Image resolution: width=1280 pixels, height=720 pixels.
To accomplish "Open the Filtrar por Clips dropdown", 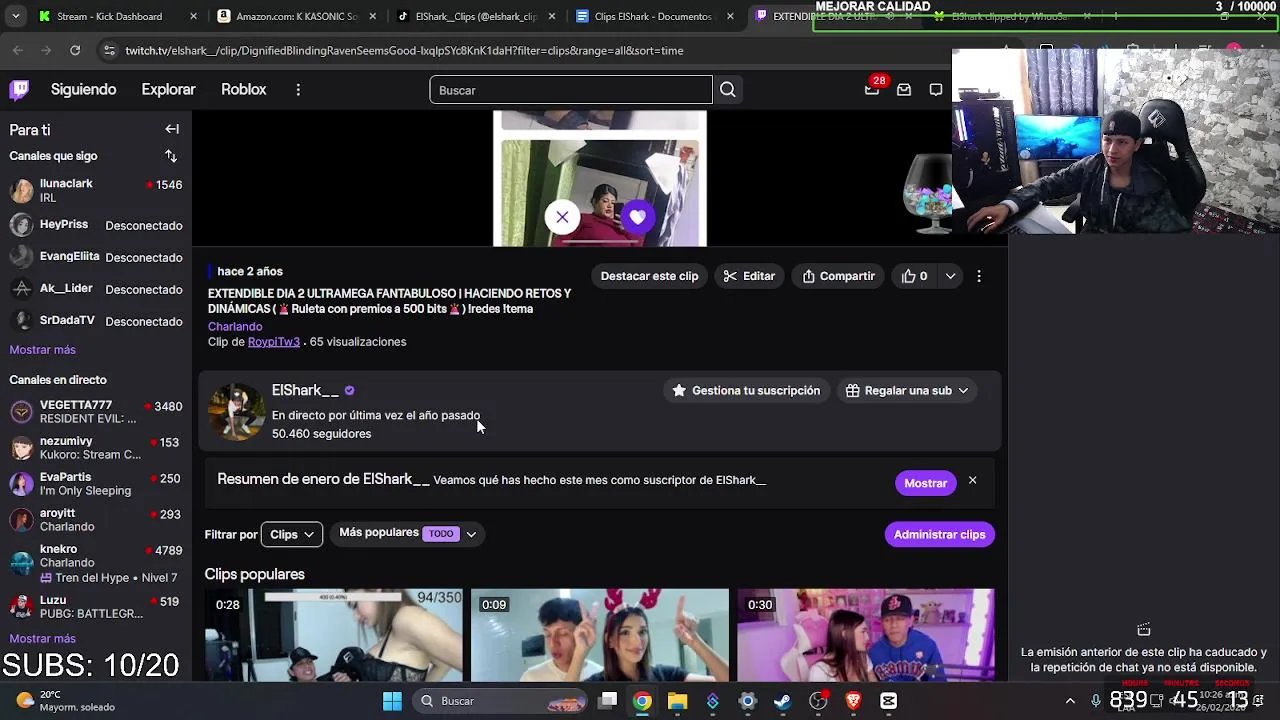I will pos(292,534).
